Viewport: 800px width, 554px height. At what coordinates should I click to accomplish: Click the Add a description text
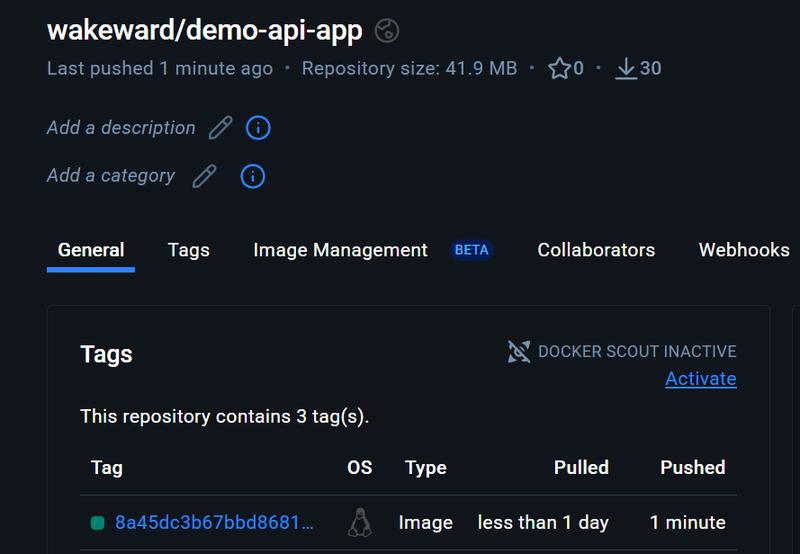121,128
